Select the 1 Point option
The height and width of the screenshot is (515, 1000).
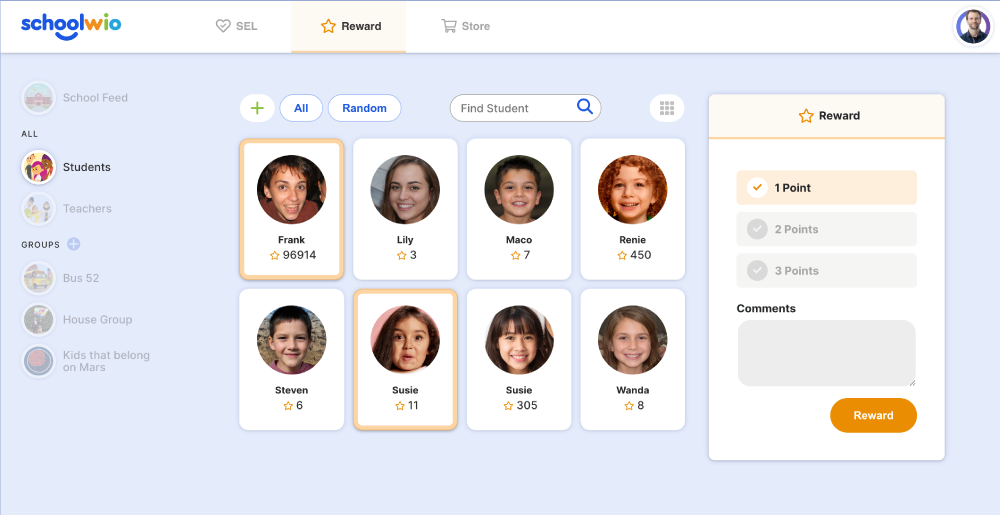pos(826,188)
